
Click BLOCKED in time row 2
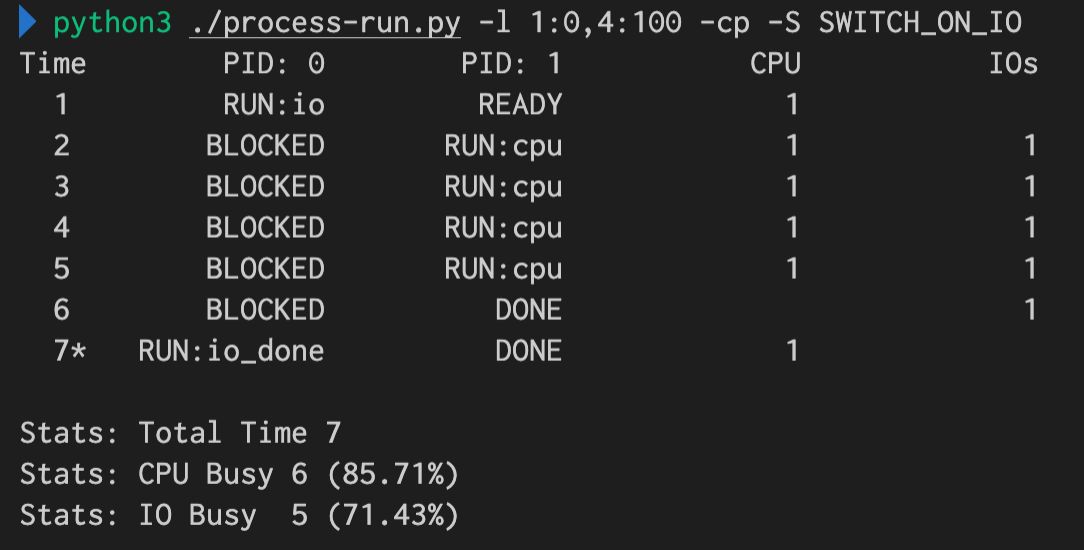(x=265, y=146)
